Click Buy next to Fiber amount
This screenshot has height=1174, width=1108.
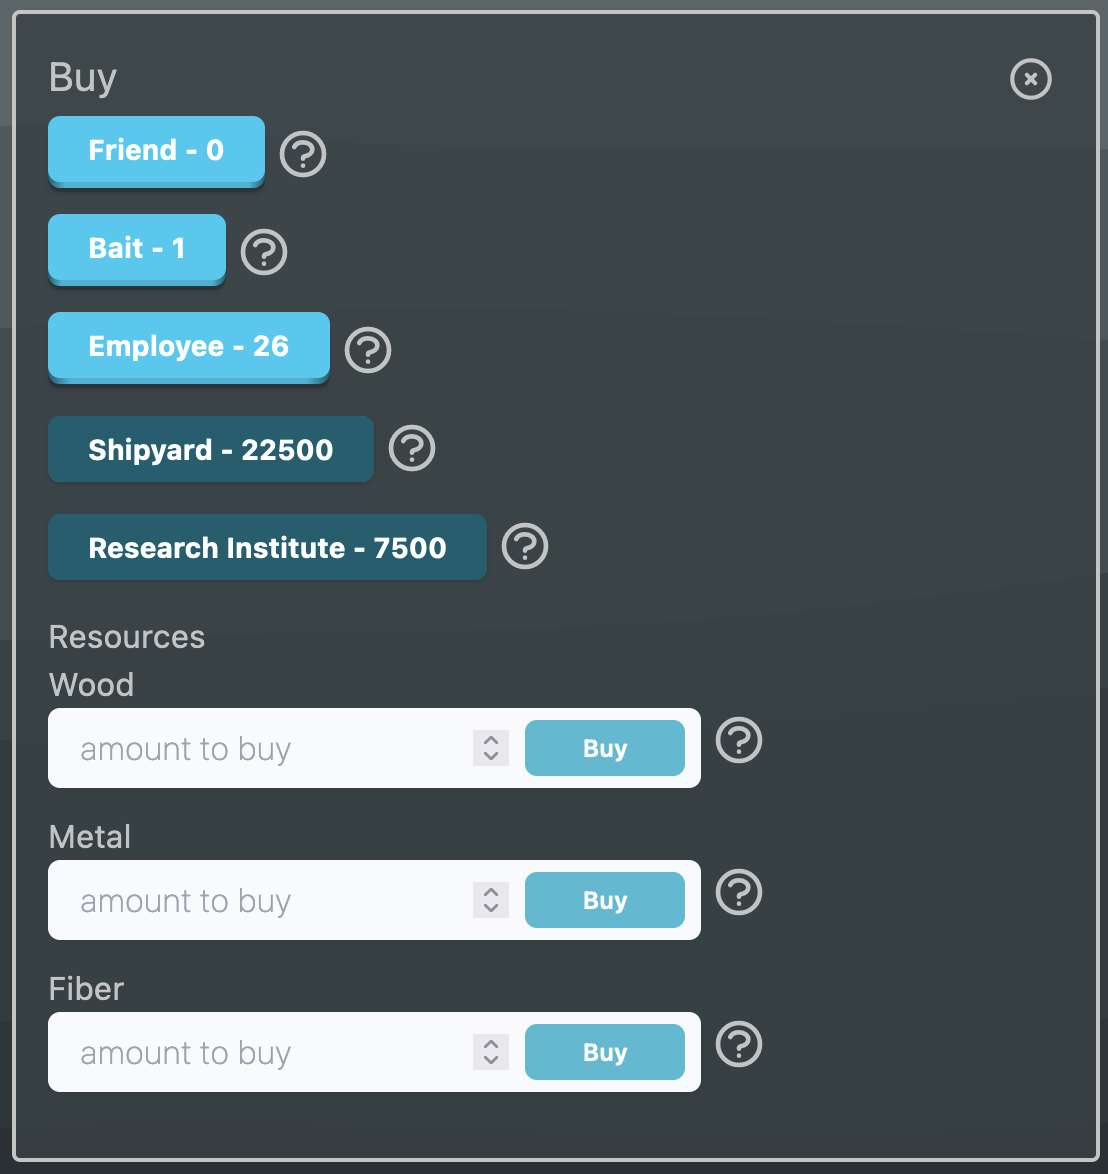tap(605, 1052)
